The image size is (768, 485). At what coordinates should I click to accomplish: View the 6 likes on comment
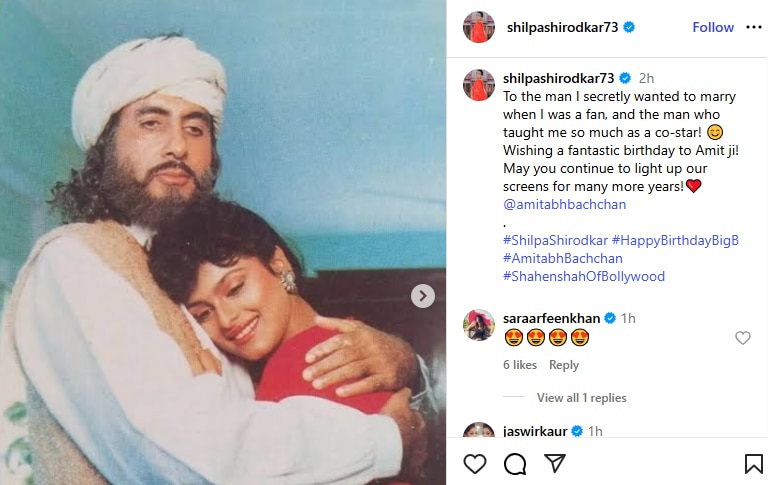(520, 366)
